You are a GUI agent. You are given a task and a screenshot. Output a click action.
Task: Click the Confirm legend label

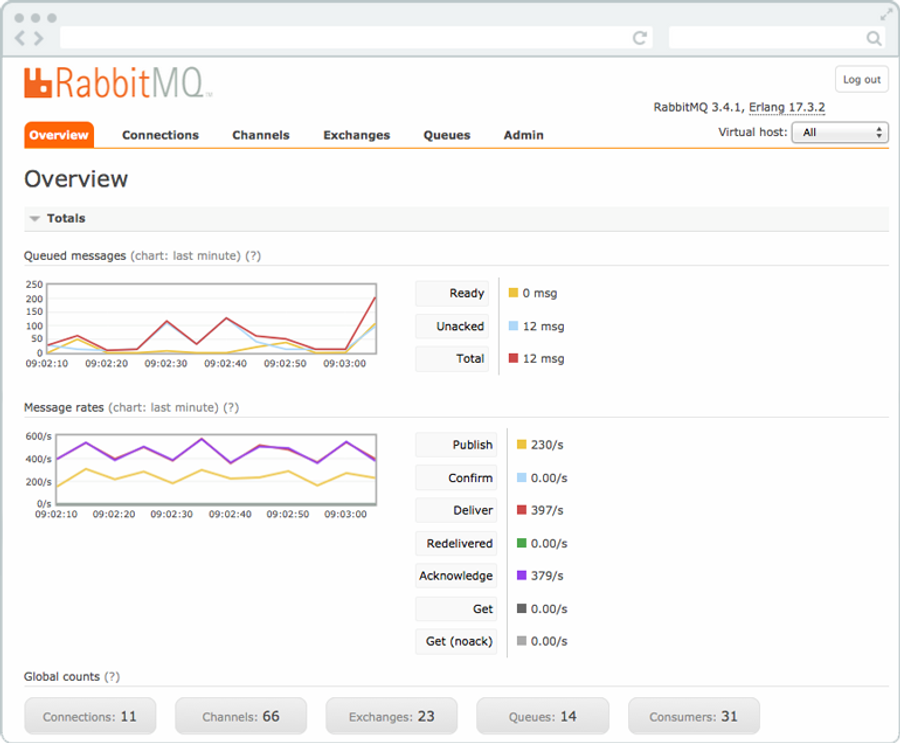[x=456, y=478]
